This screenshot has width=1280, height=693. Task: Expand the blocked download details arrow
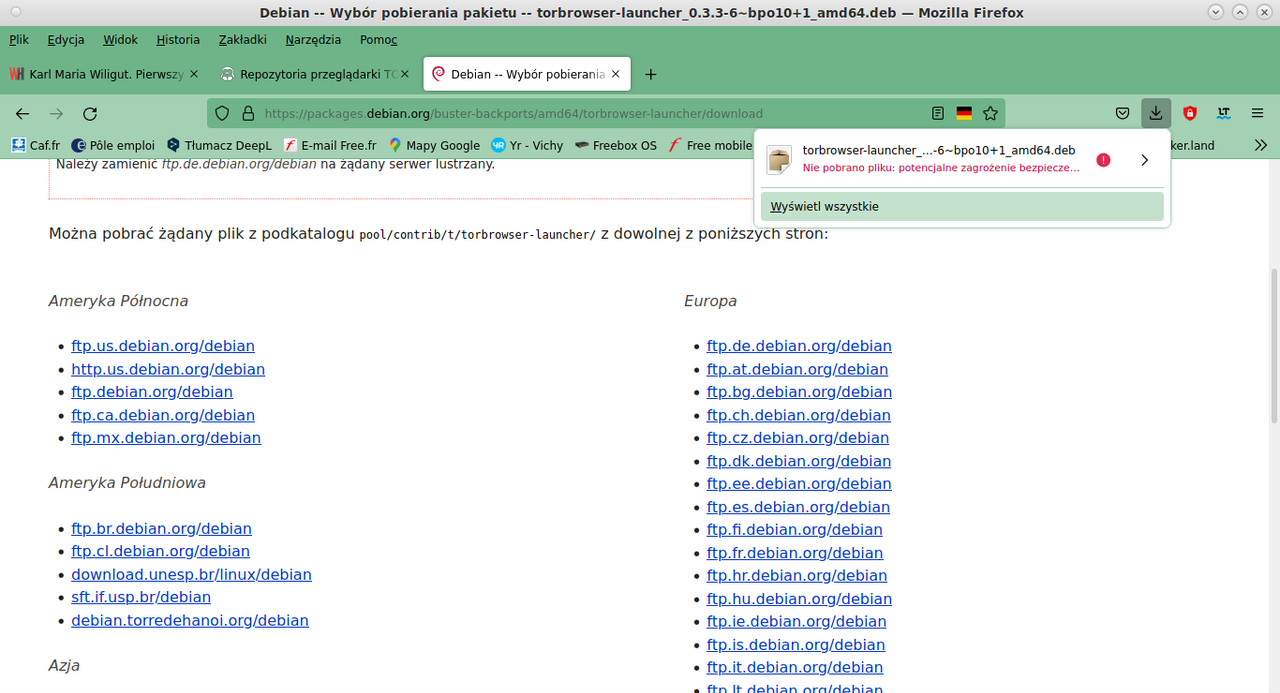(1145, 160)
